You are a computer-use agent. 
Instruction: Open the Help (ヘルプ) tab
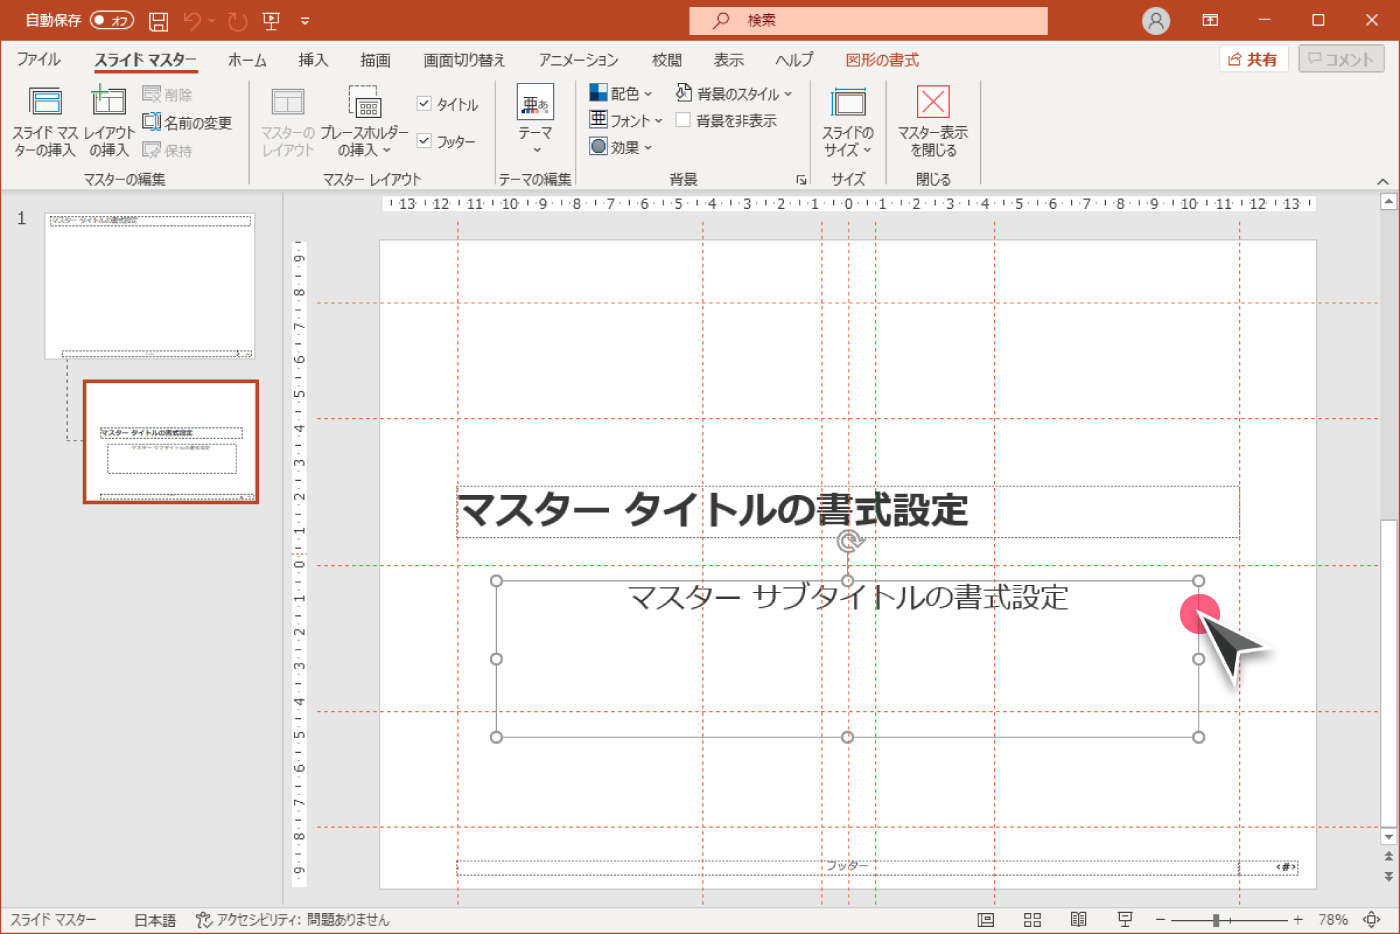pos(794,60)
